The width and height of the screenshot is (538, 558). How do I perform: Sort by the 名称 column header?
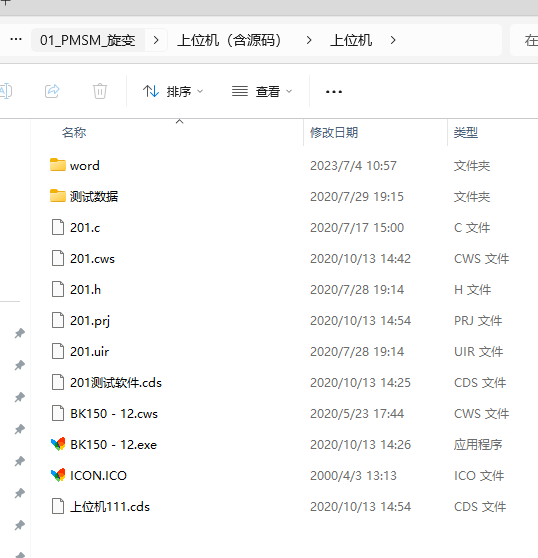click(74, 132)
